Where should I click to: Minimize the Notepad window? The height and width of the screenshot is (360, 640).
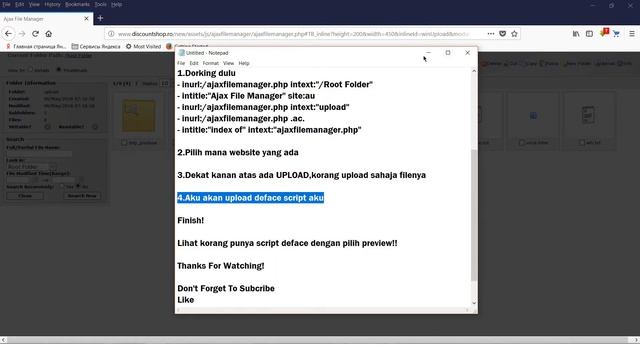point(428,53)
